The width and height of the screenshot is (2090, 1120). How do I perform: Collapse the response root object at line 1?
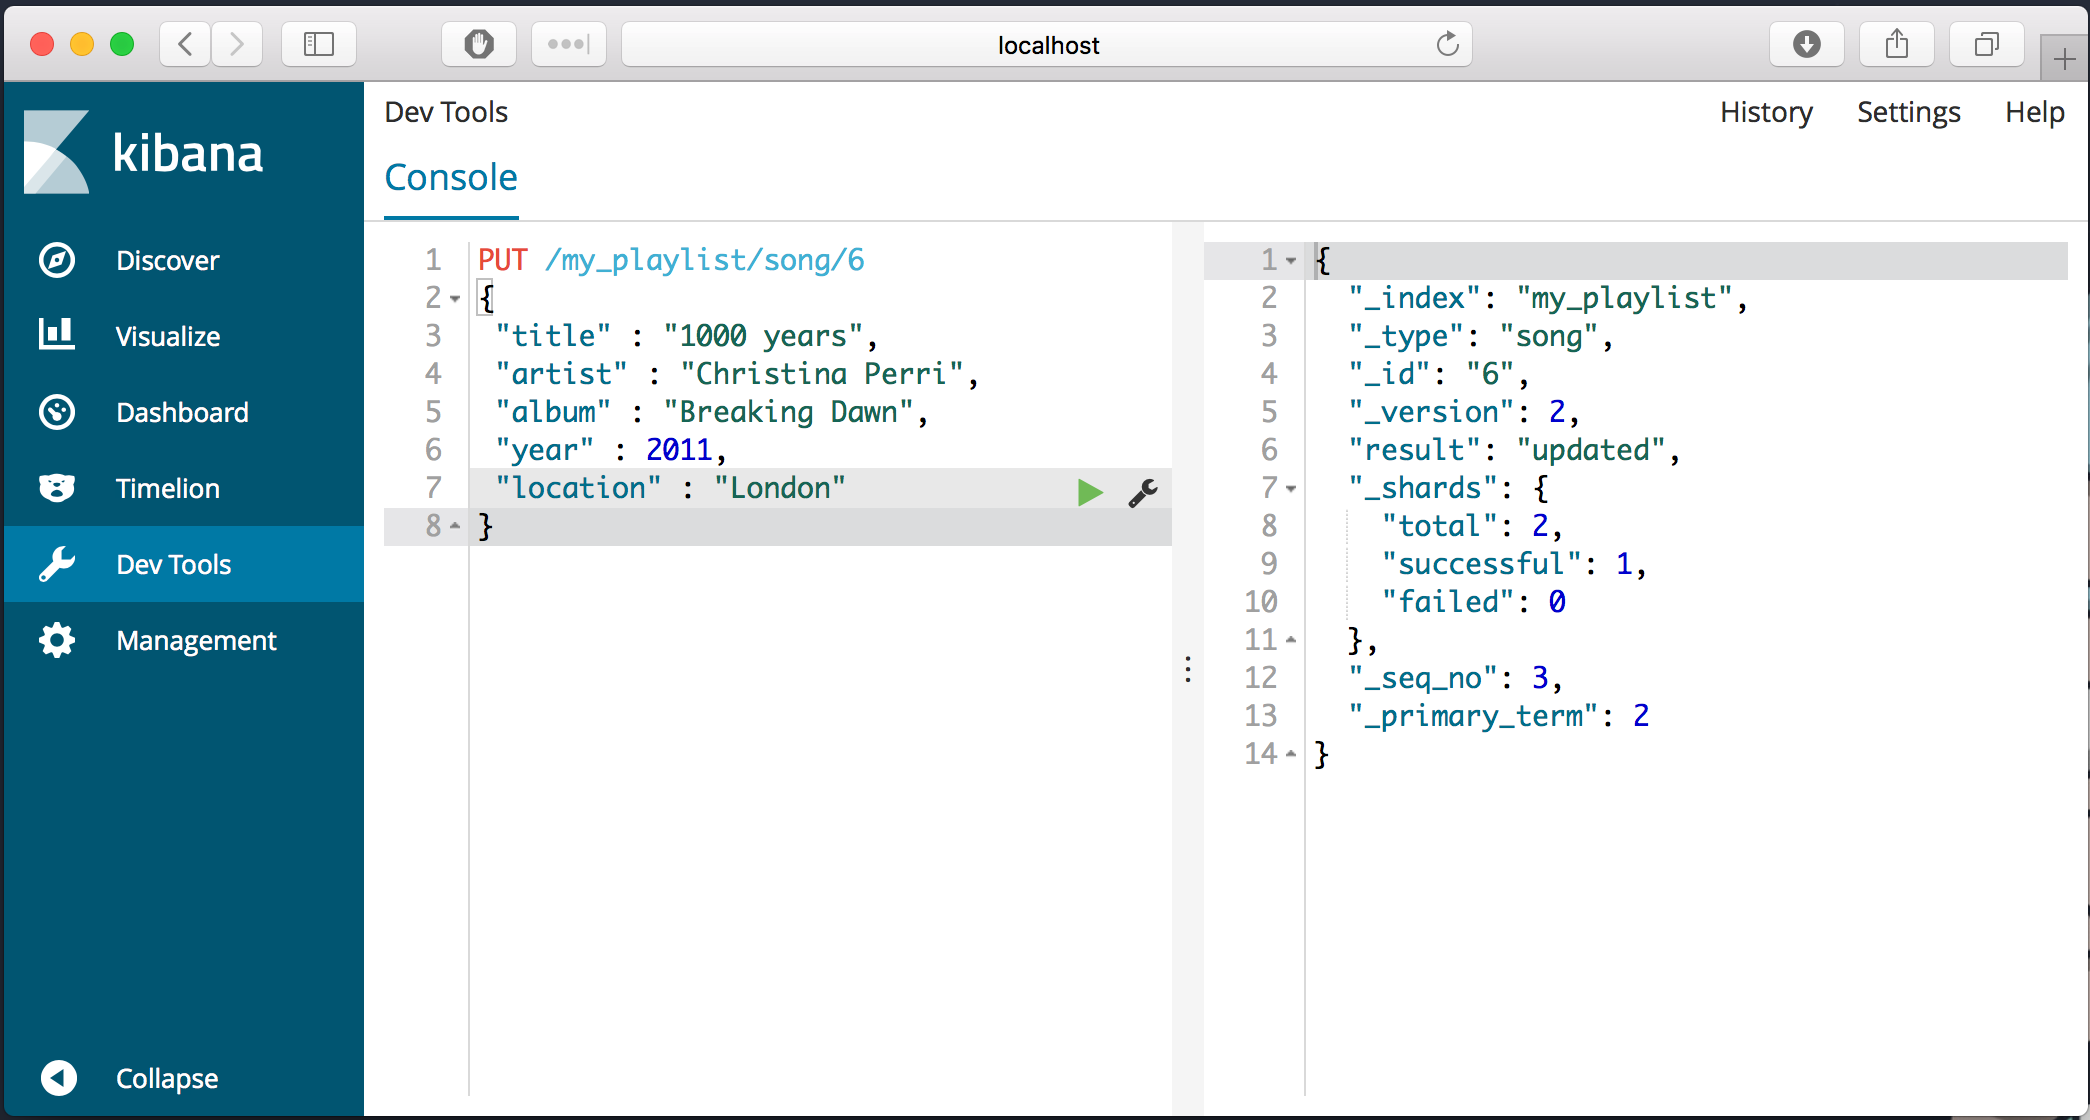[x=1291, y=261]
